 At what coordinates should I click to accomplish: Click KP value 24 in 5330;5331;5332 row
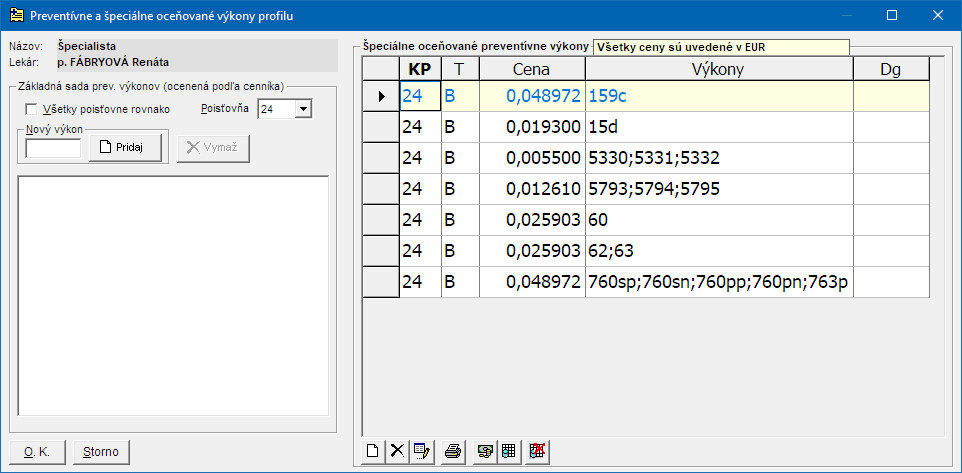pyautogui.click(x=420, y=158)
